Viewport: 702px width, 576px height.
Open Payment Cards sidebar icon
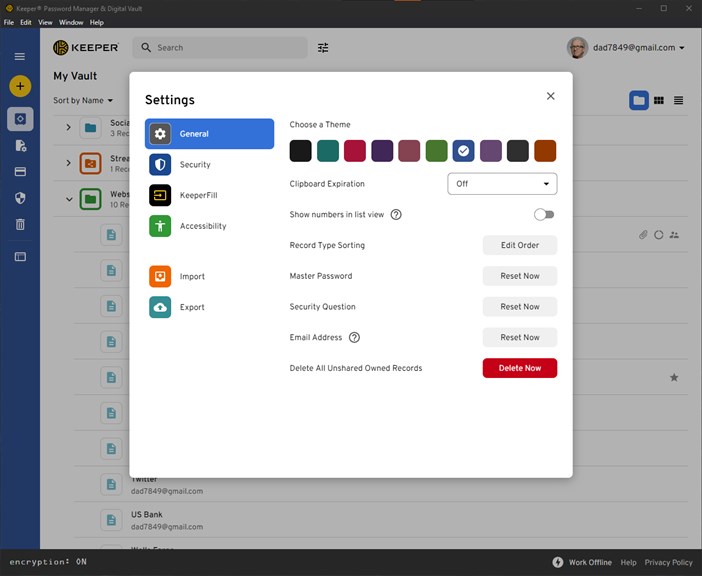click(20, 172)
